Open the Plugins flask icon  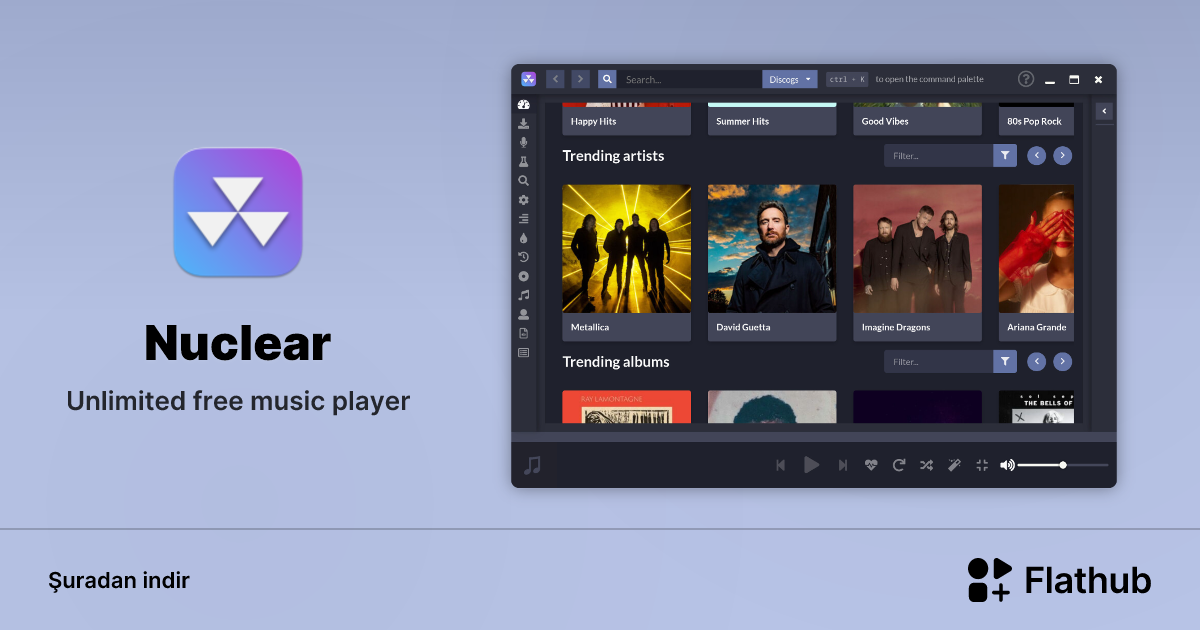point(523,161)
